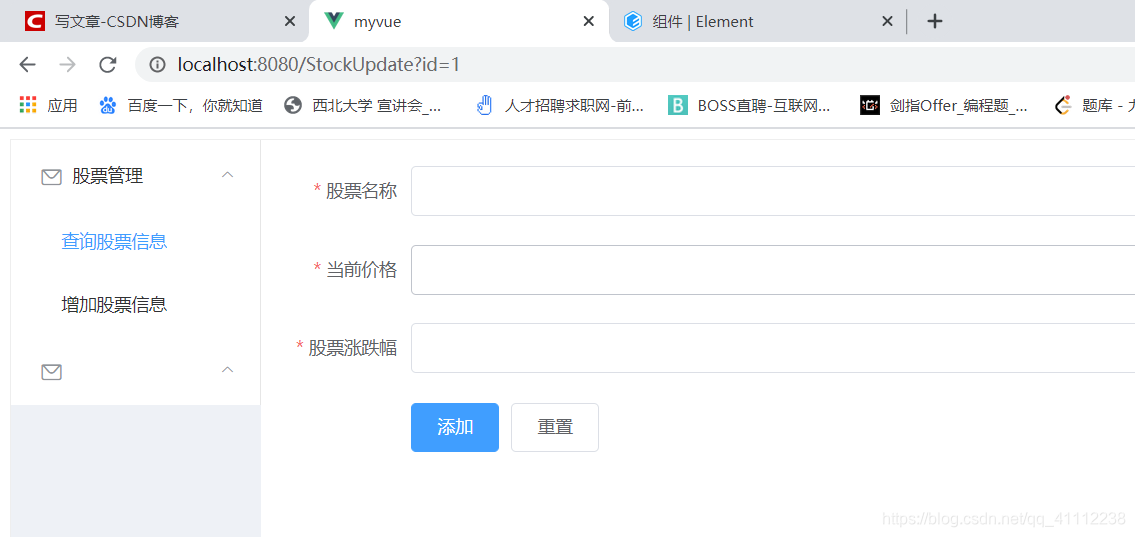
Task: Open the 组件 | Element tab
Action: [x=759, y=22]
